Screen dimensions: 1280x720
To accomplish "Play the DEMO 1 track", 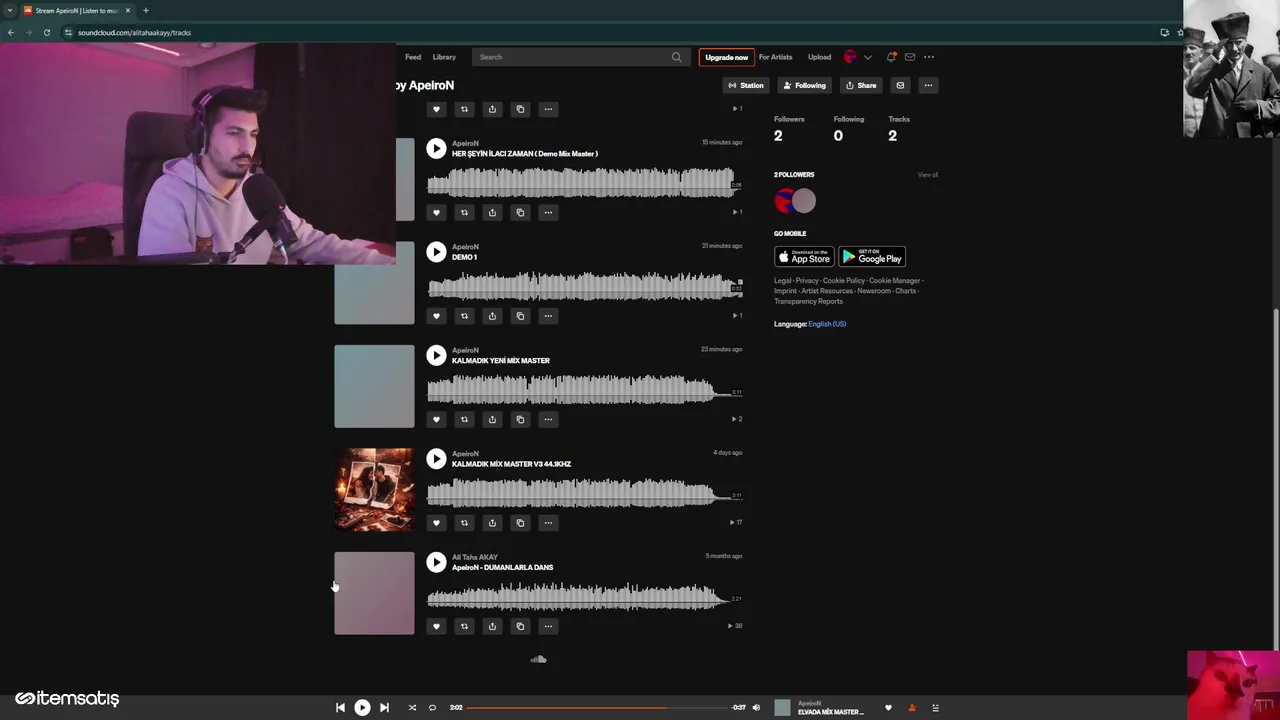I will [x=436, y=252].
